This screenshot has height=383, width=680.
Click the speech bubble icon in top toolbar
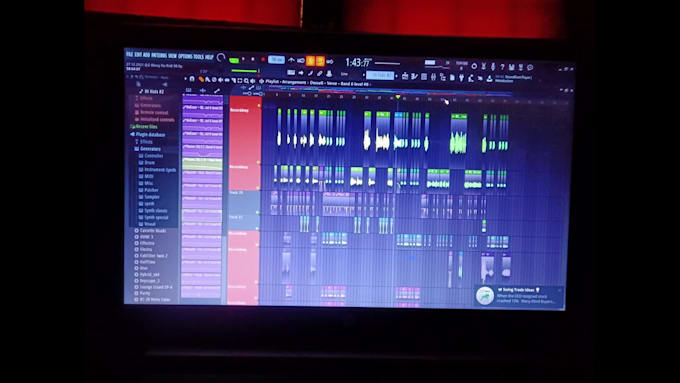point(530,68)
